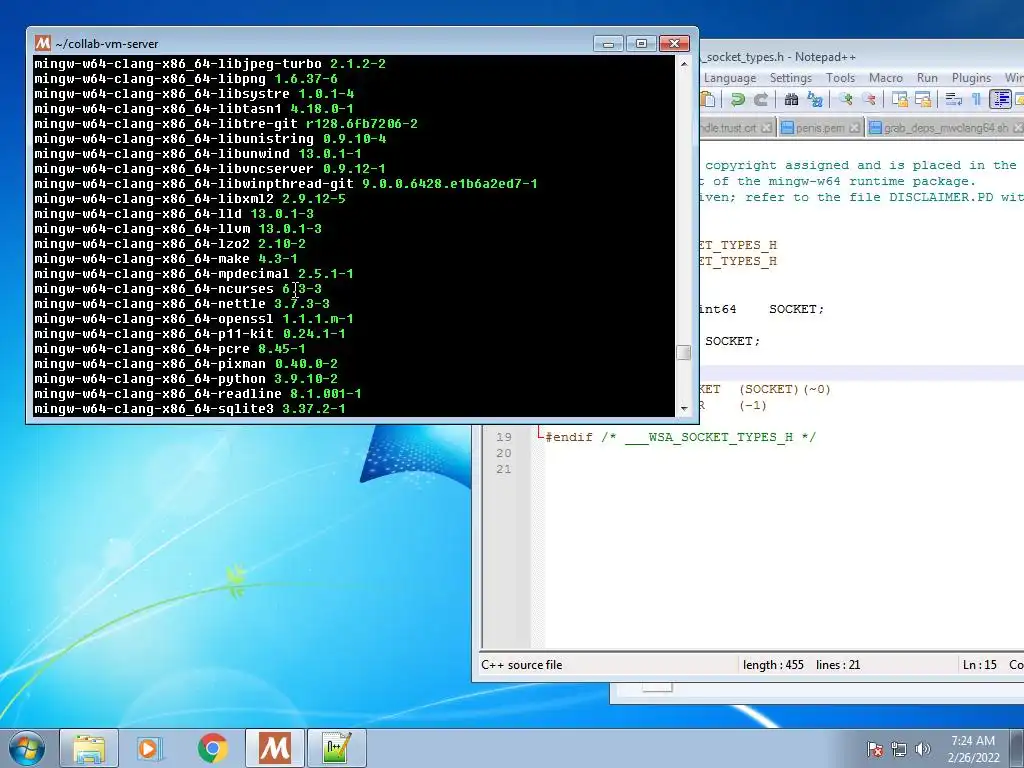Screen dimensions: 1024x768
Task: Click the Paste icon in Notepad++ toolbar
Action: click(708, 99)
